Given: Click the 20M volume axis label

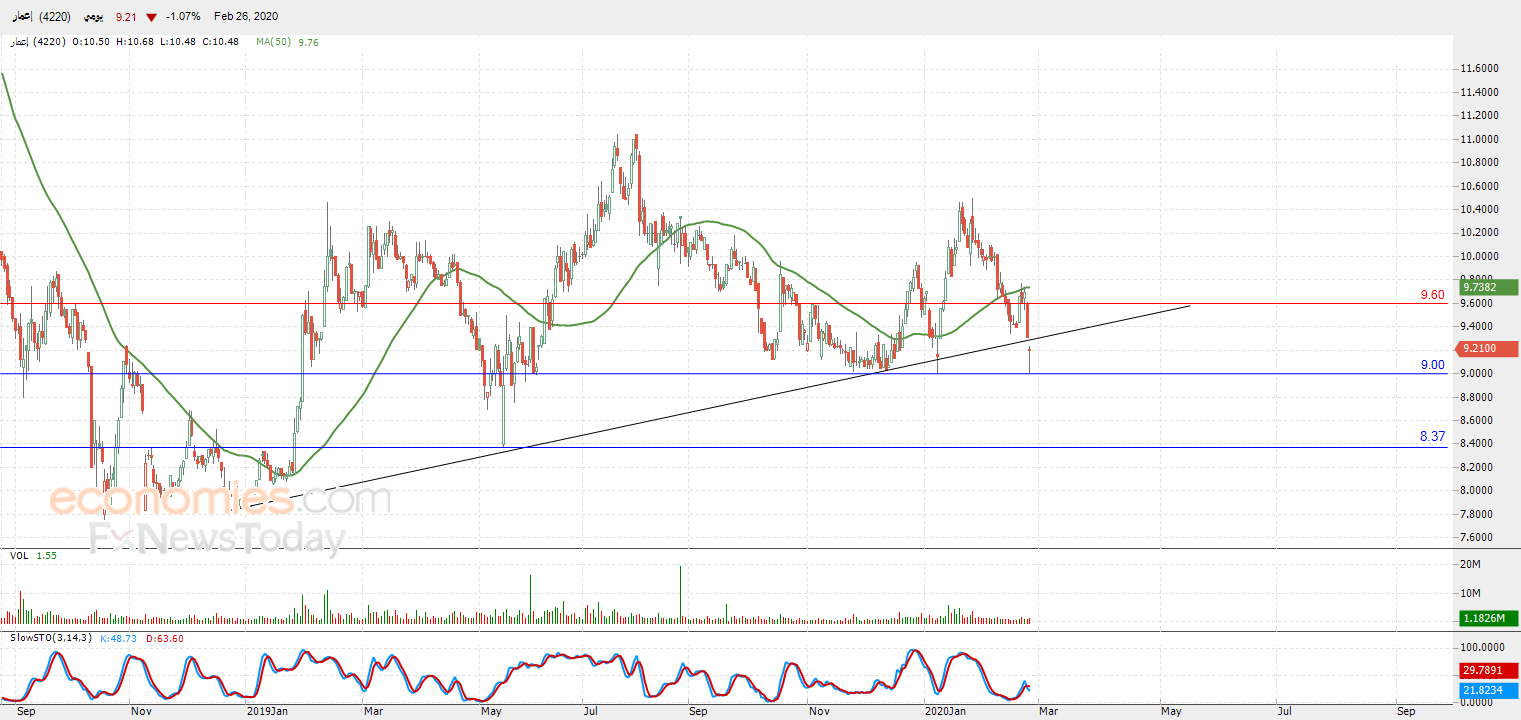Looking at the screenshot, I should 1471,565.
